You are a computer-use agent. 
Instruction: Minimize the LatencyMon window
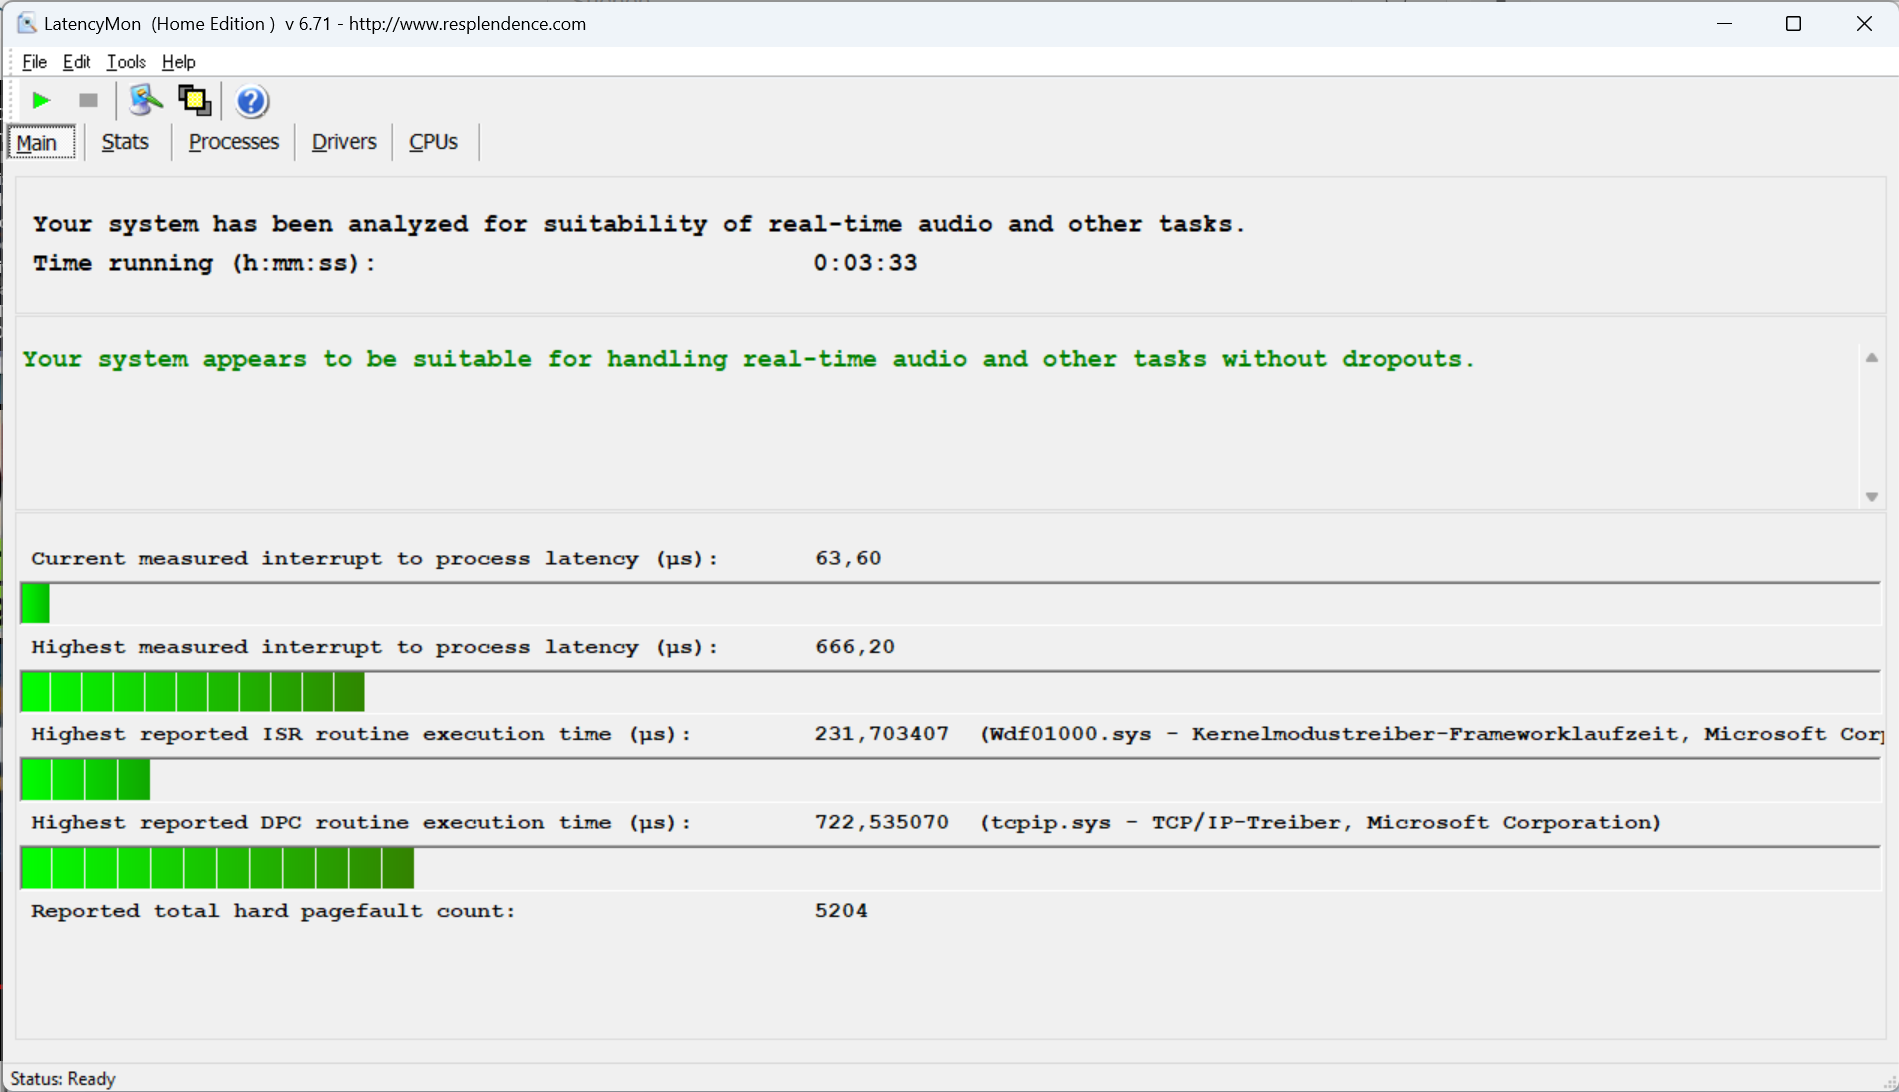pyautogui.click(x=1724, y=23)
